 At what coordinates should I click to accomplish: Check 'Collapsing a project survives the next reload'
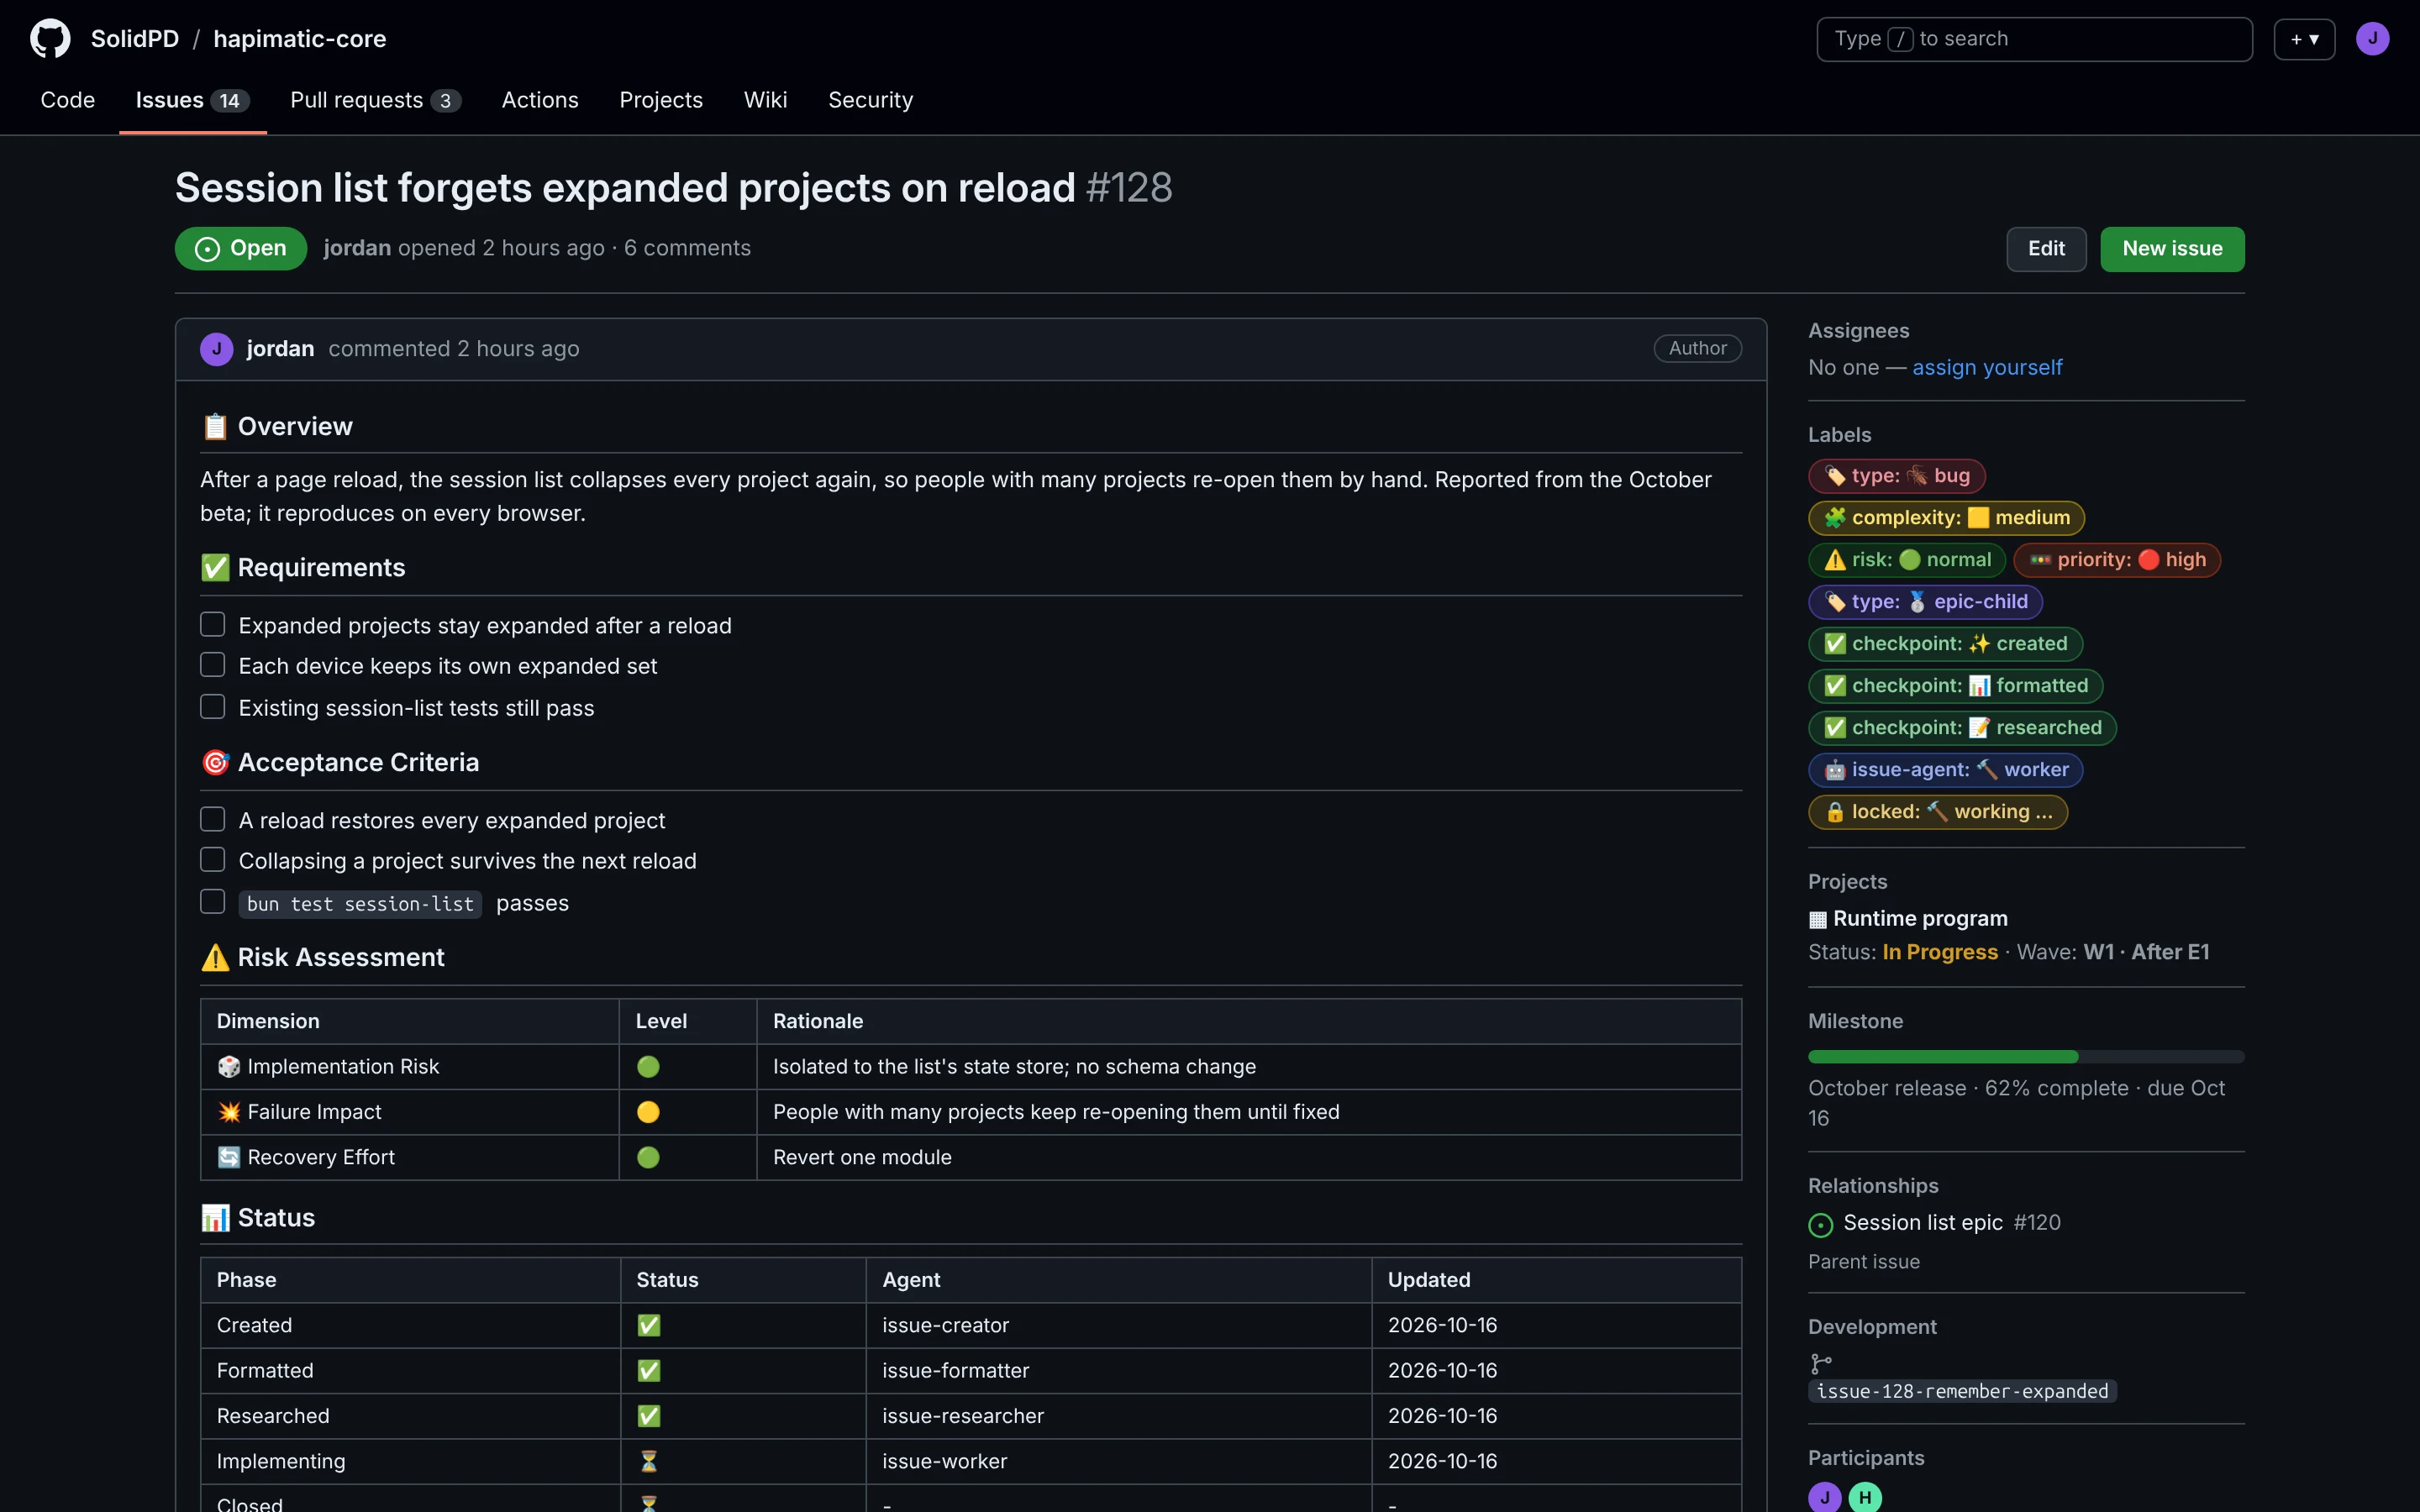coord(212,860)
